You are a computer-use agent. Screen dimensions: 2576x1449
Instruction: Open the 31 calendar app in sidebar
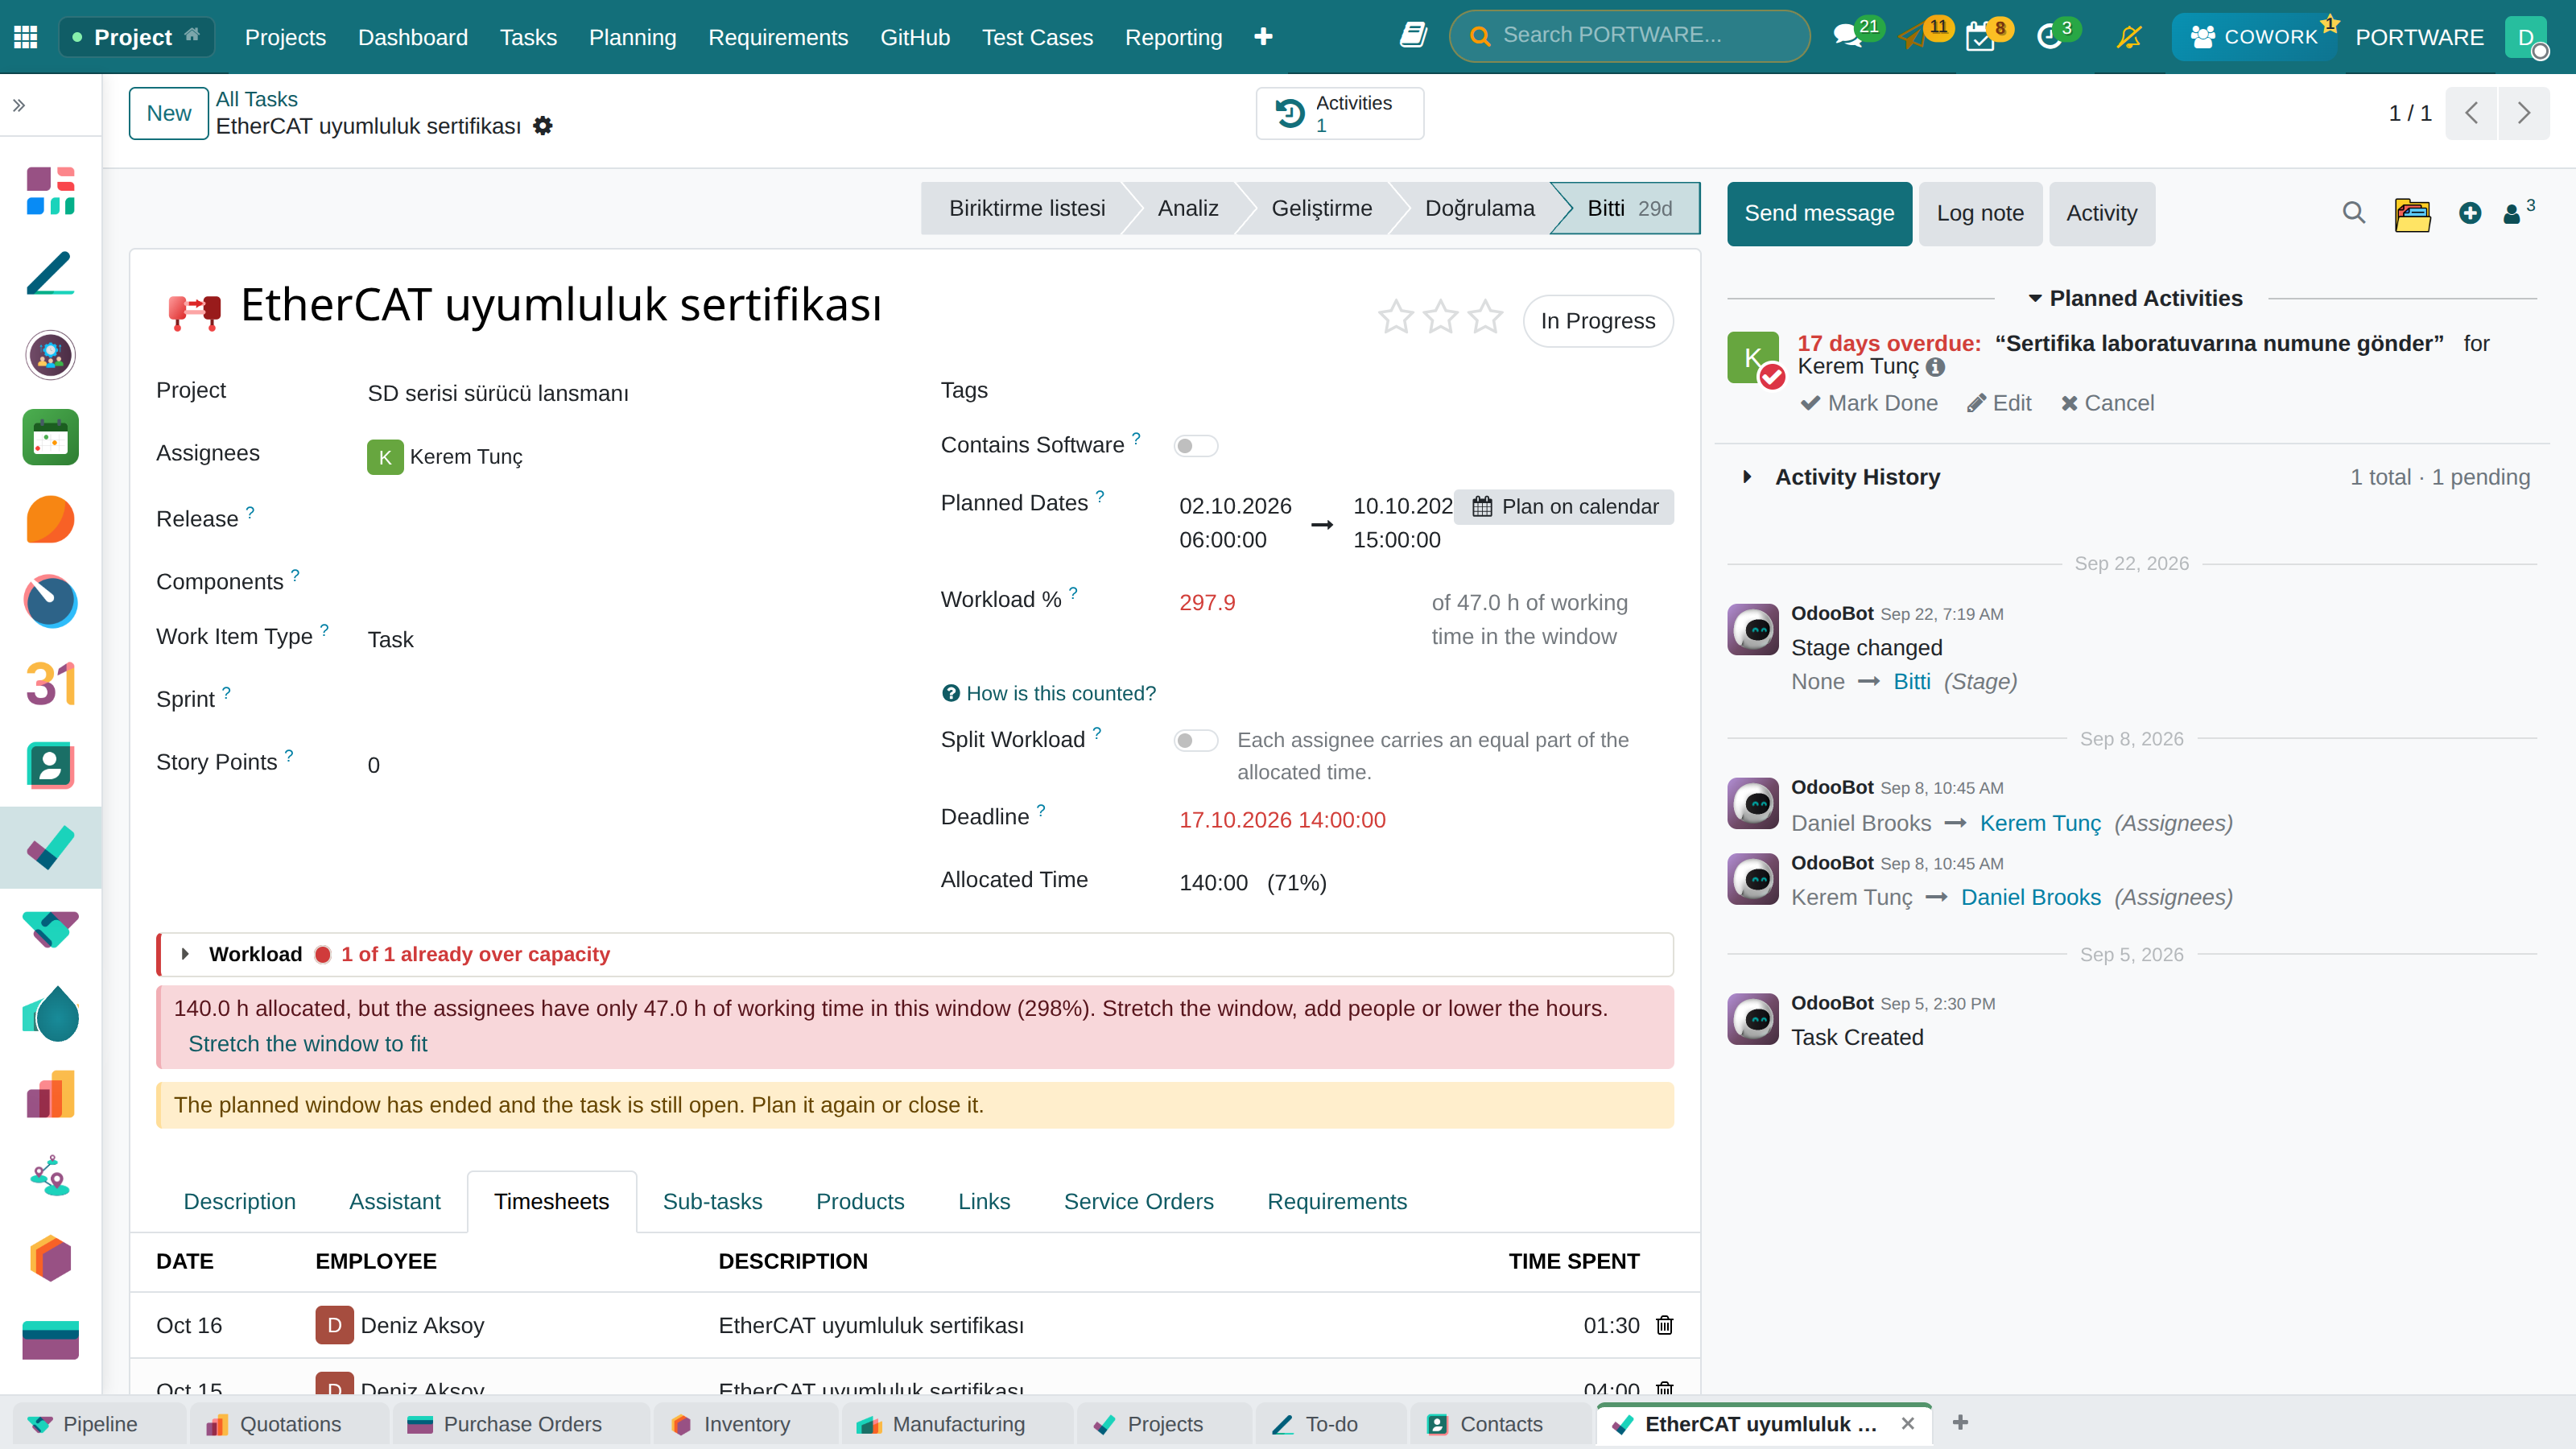pyautogui.click(x=50, y=684)
